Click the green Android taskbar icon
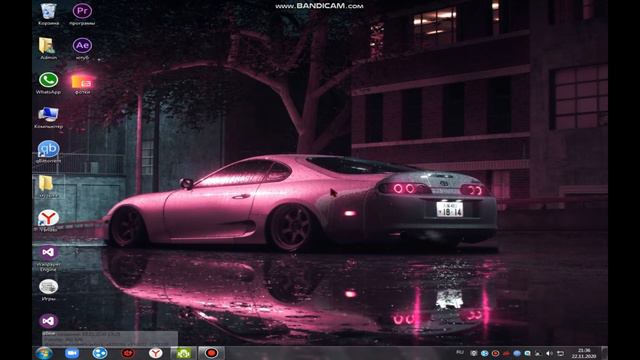 (x=183, y=353)
